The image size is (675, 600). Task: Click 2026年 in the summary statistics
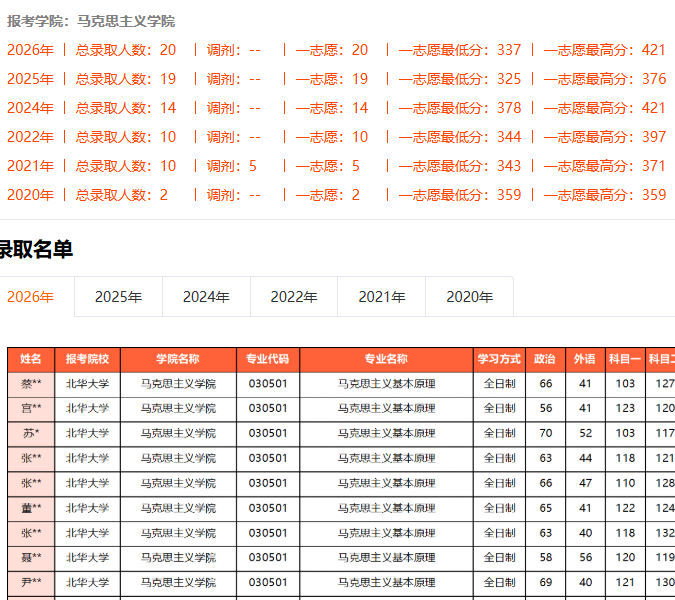30,50
